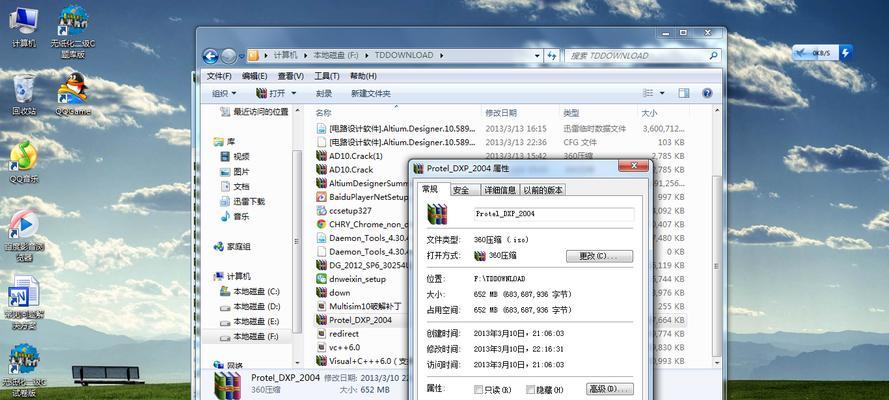Open recent pages dropdown beside forward arrow
This screenshot has height=400, width=889.
(242, 56)
